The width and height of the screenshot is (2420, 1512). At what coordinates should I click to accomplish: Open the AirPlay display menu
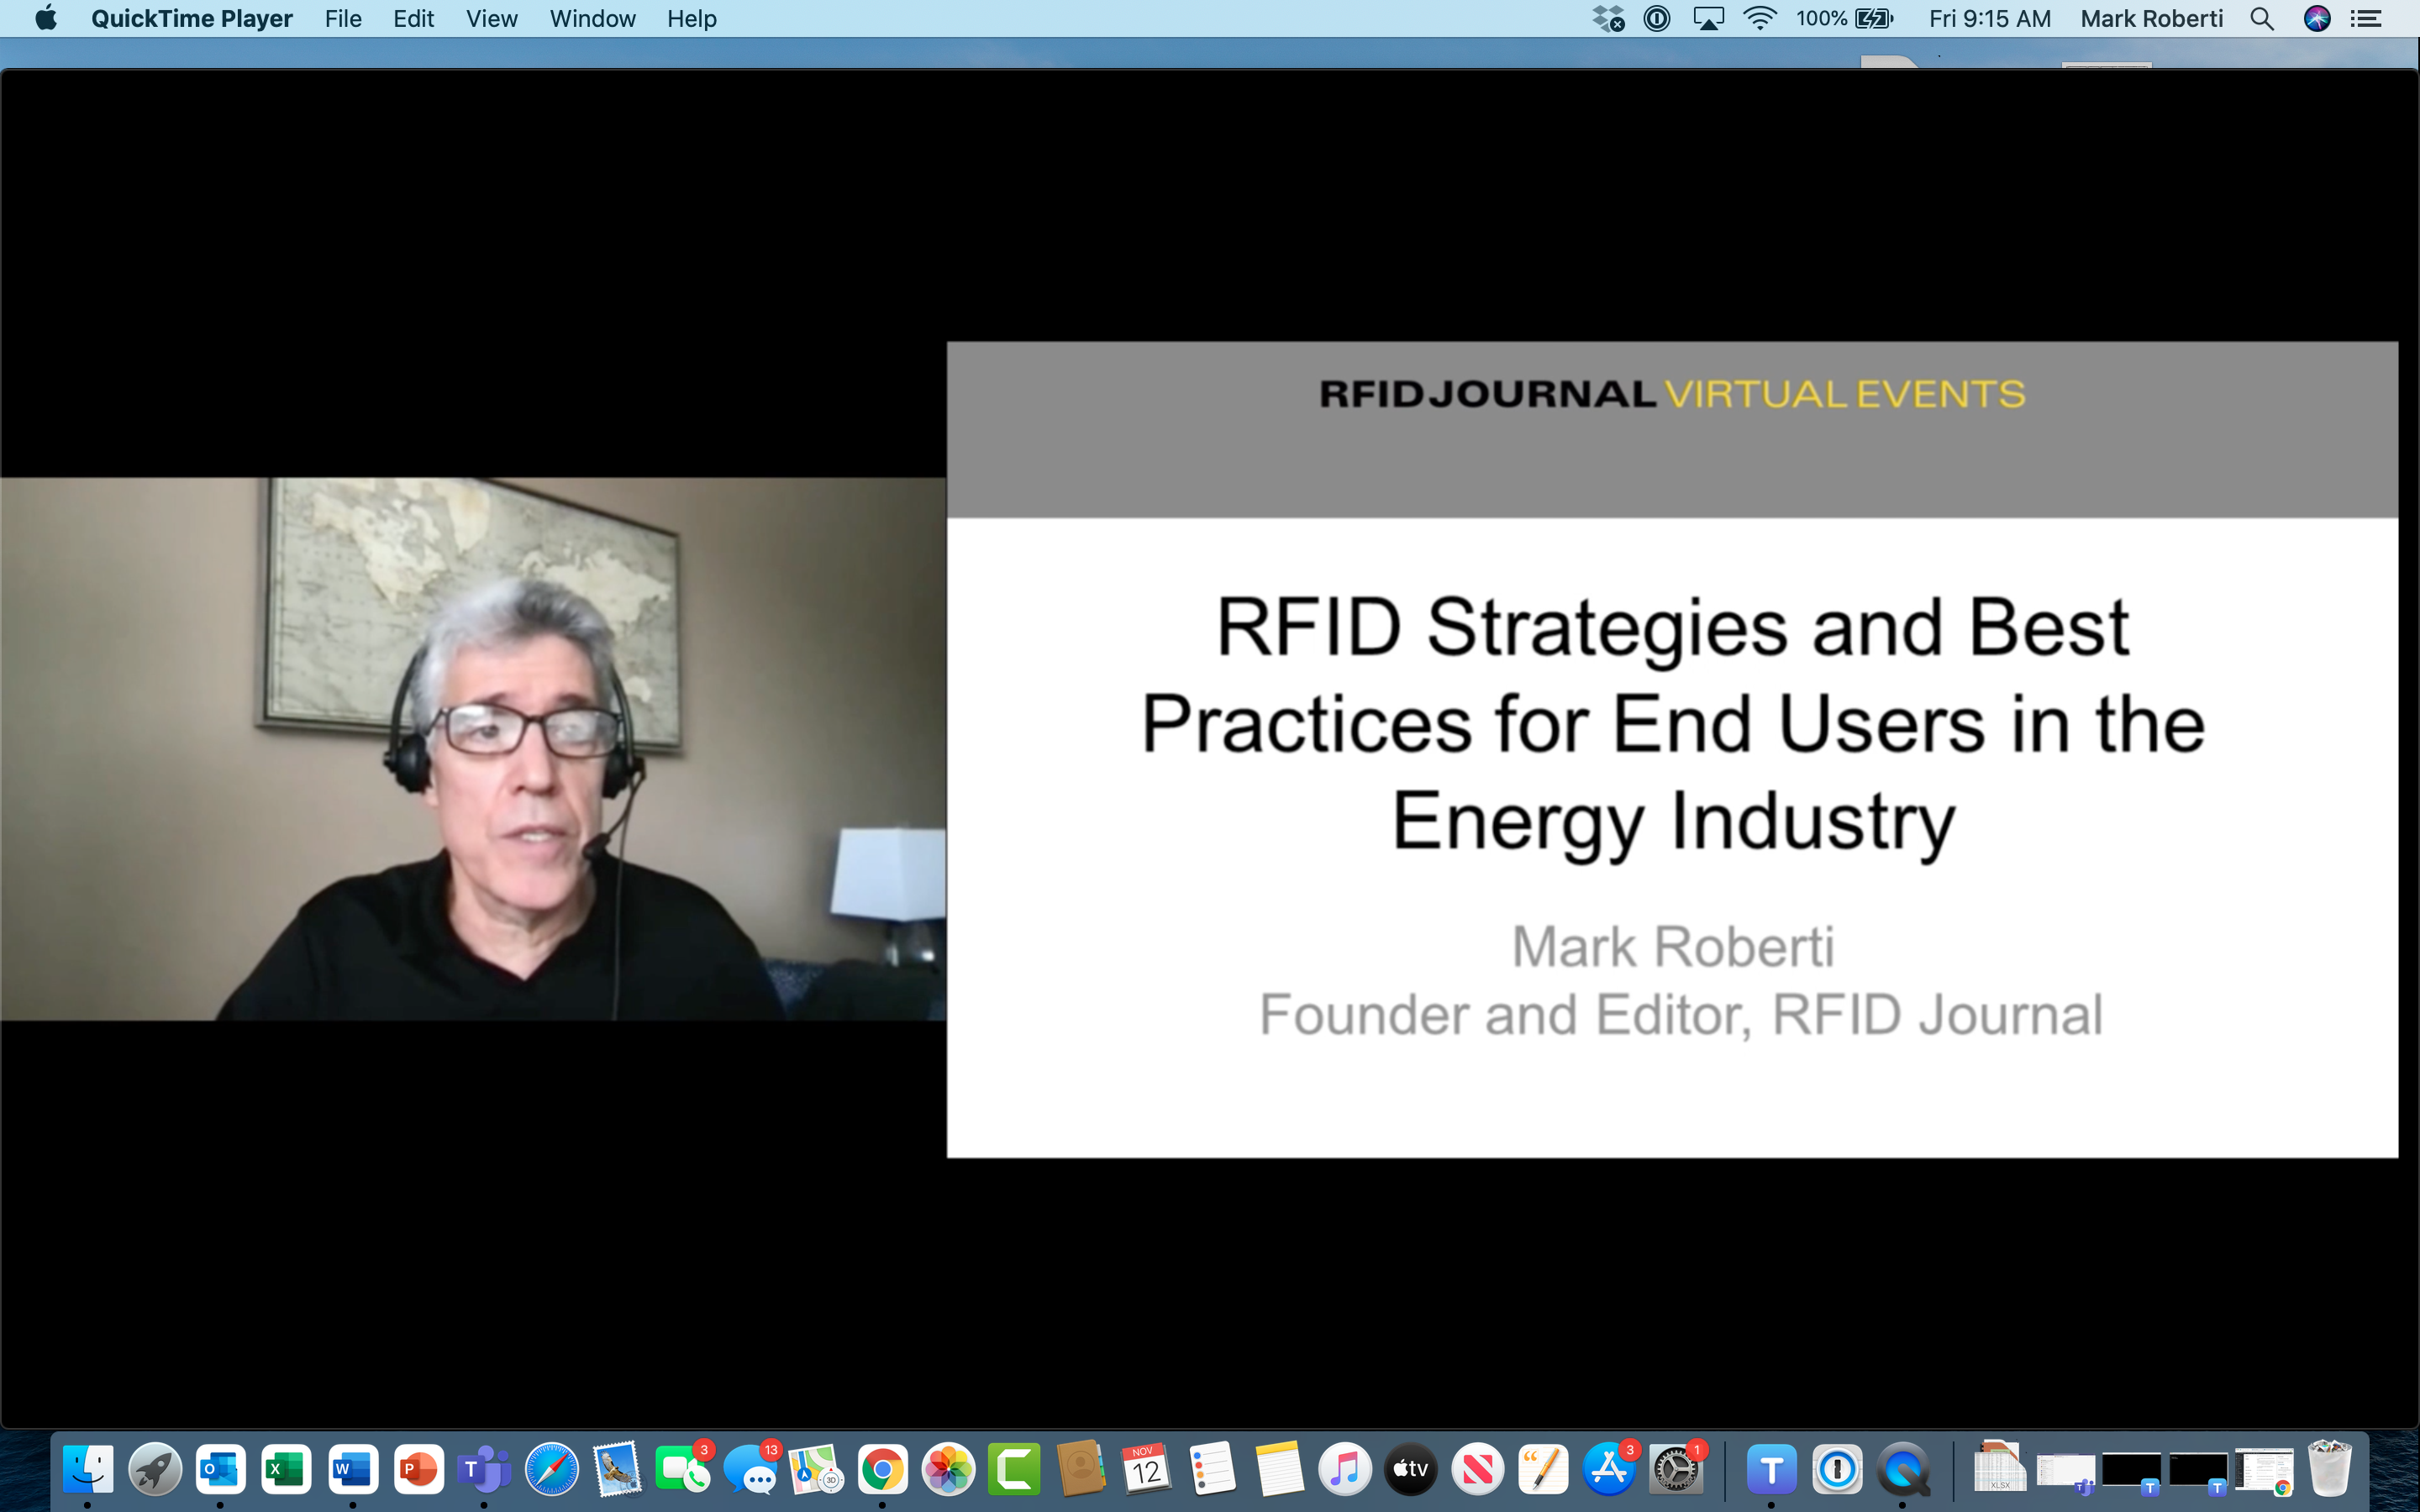click(x=1708, y=18)
